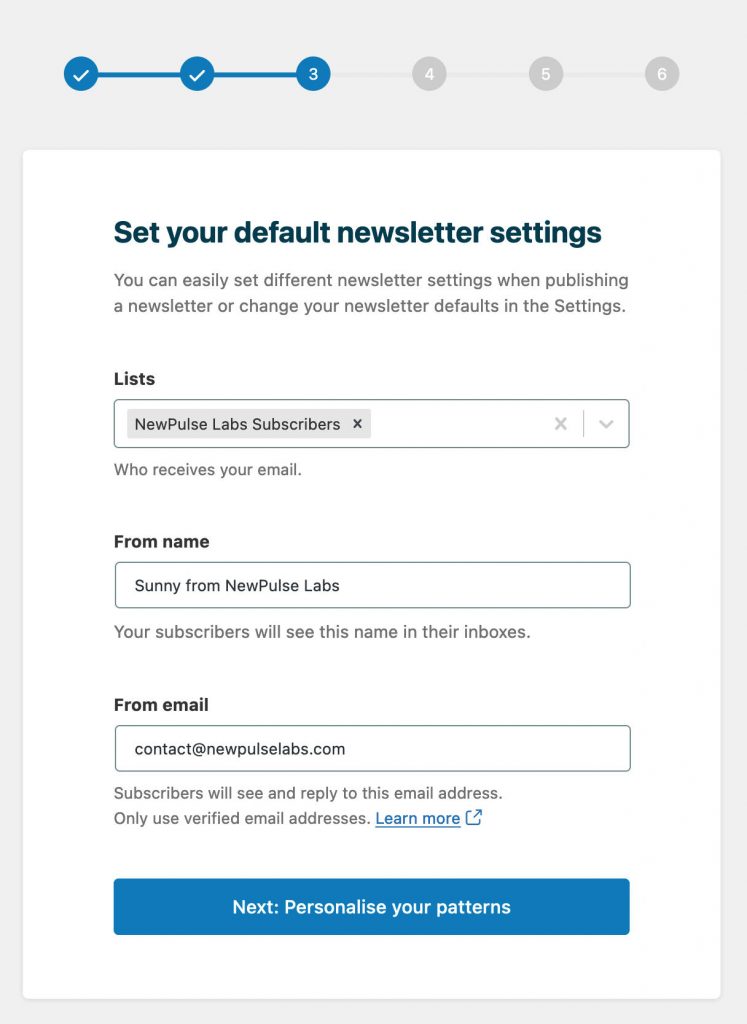The image size is (747, 1024).
Task: Click the Lists field label
Action: pyautogui.click(x=134, y=379)
